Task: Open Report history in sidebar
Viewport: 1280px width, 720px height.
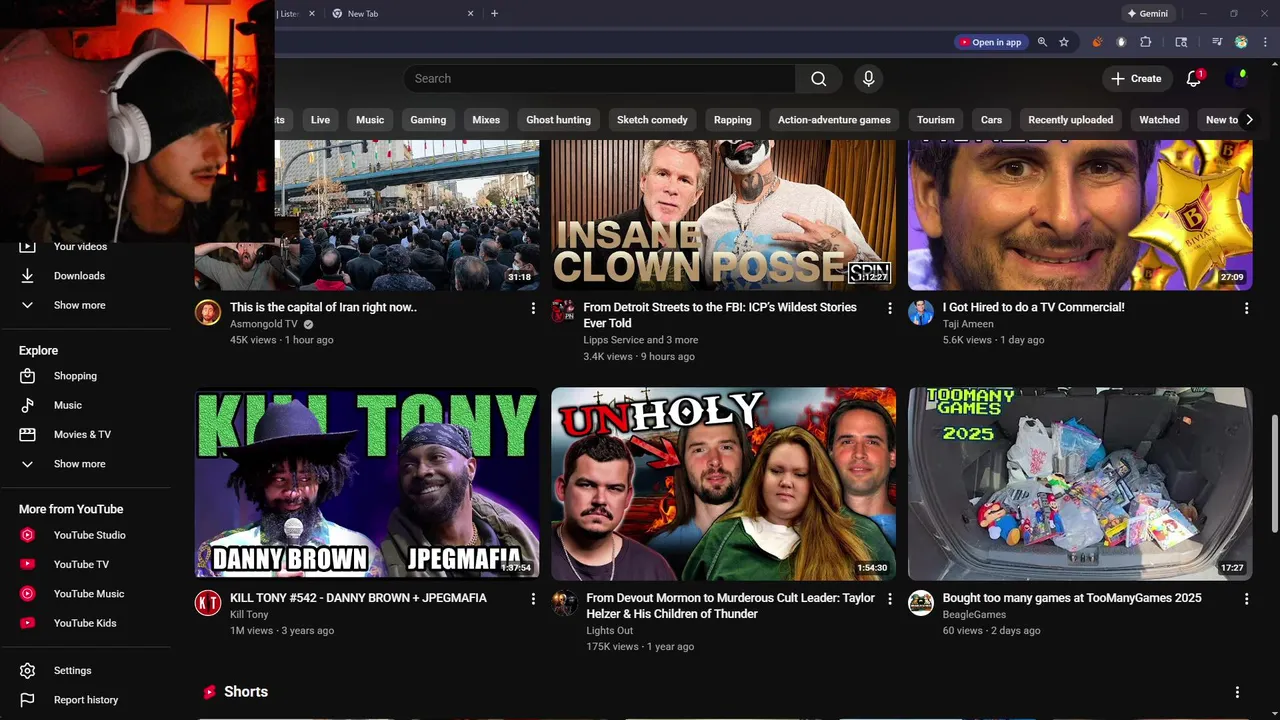Action: click(85, 700)
